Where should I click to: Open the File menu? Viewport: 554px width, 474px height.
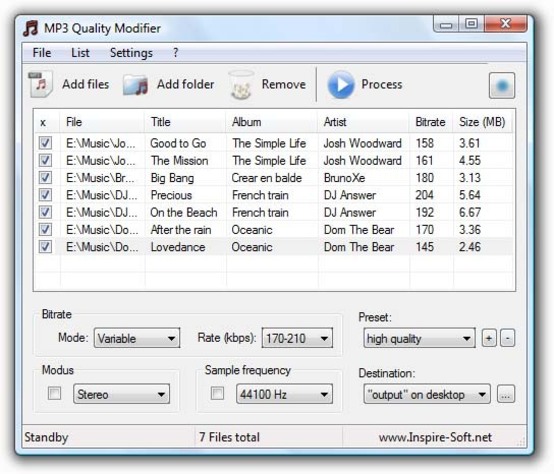coord(42,53)
